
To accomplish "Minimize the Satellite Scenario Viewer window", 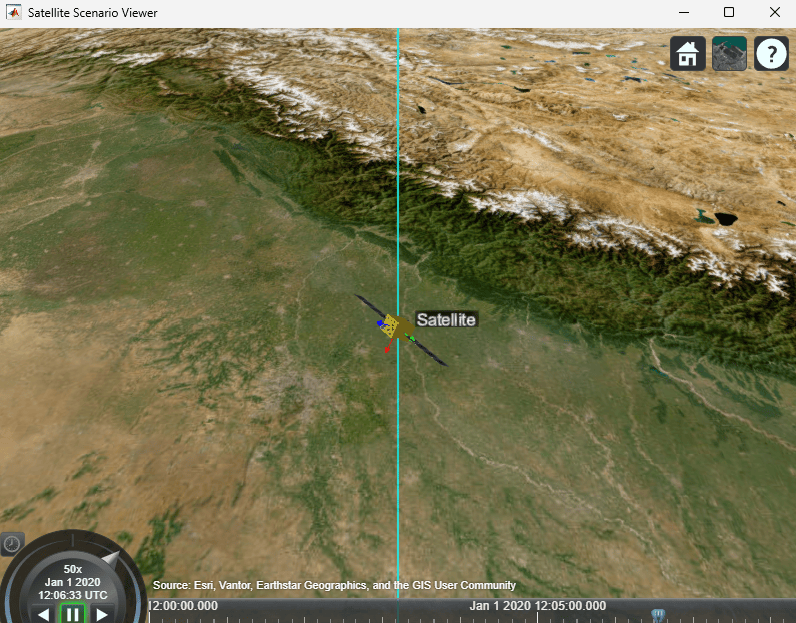I will click(684, 12).
